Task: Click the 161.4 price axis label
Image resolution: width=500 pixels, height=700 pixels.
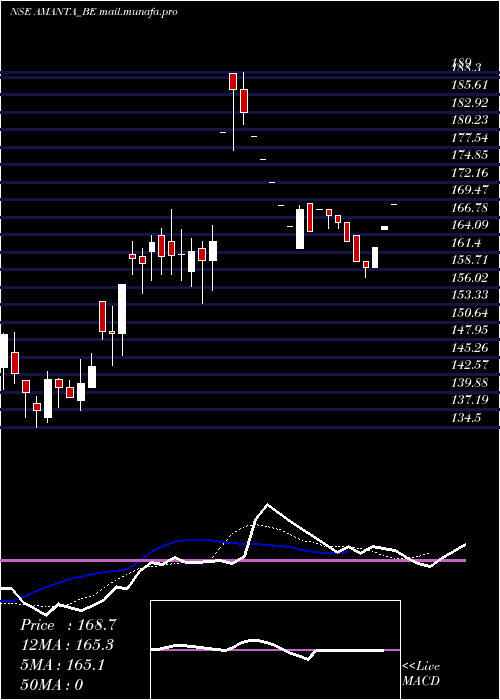Action: coord(467,243)
